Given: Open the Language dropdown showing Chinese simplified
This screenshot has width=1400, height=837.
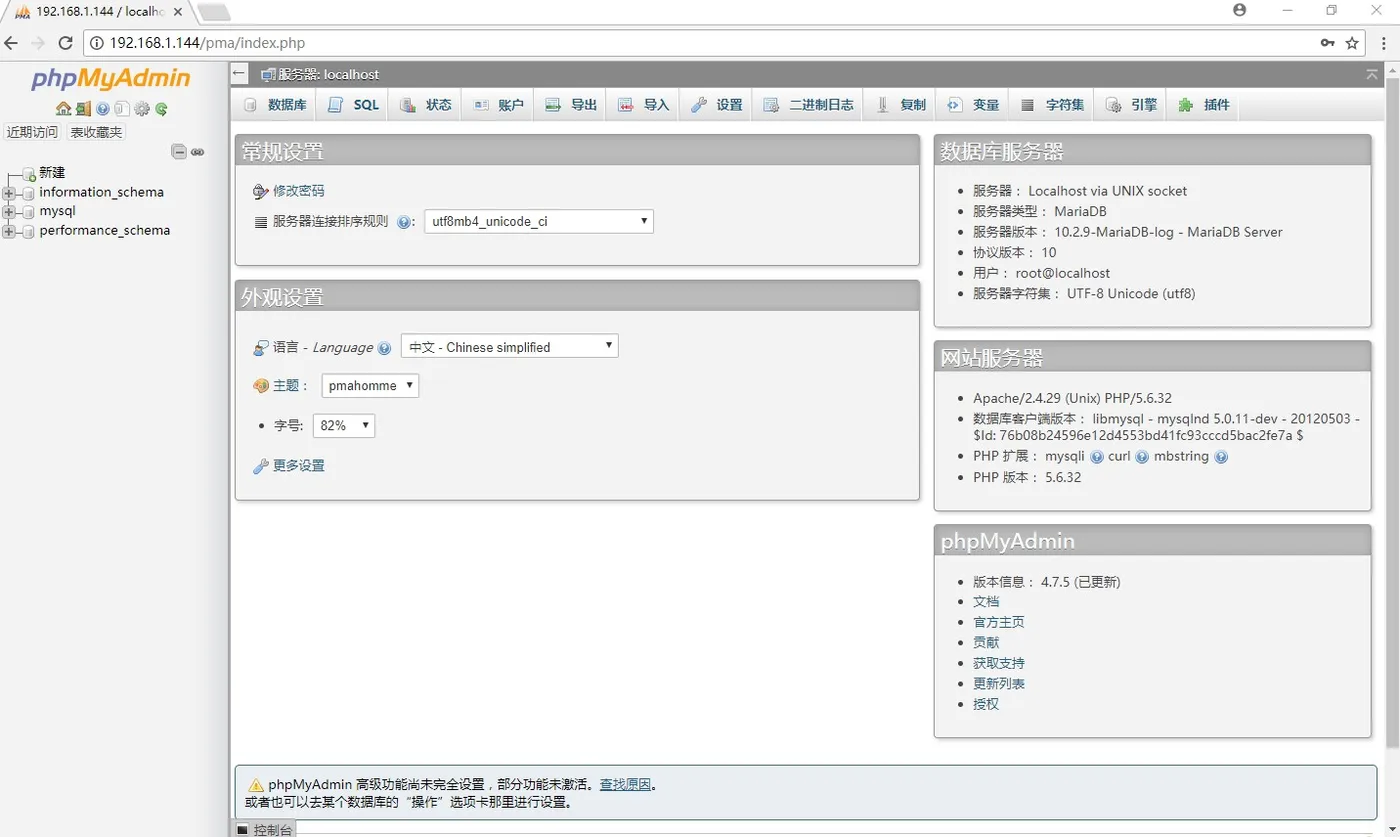Looking at the screenshot, I should click(x=509, y=346).
